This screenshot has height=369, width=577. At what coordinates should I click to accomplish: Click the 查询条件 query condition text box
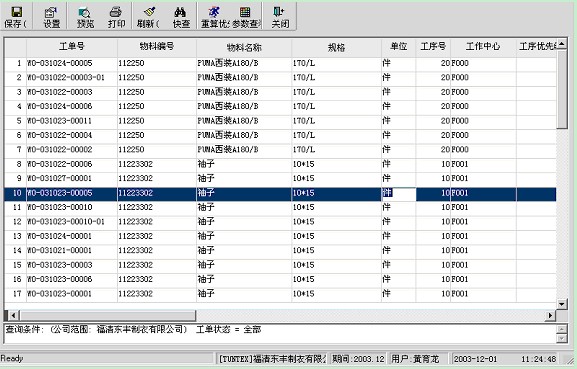[x=280, y=334]
